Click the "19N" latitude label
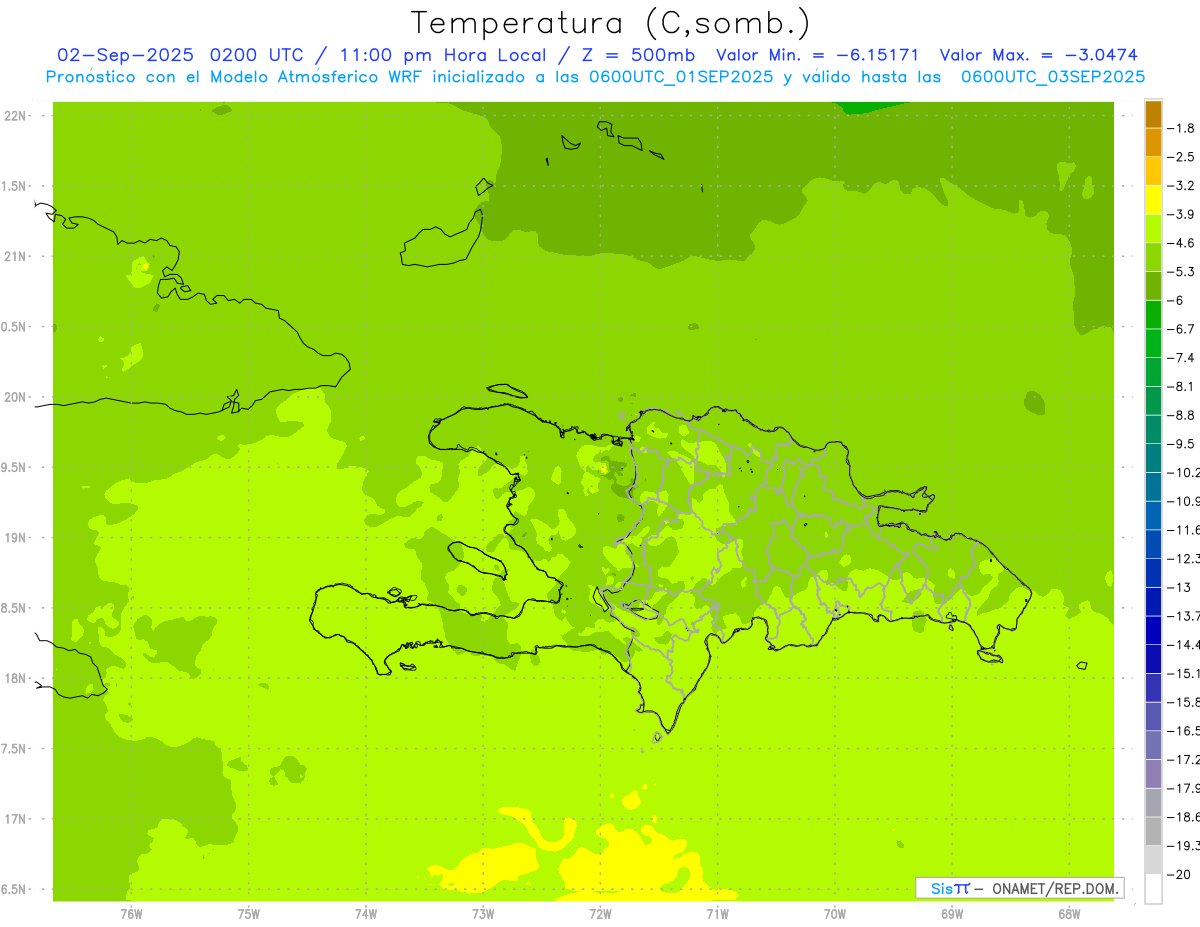The height and width of the screenshot is (927, 1200). coord(16,538)
